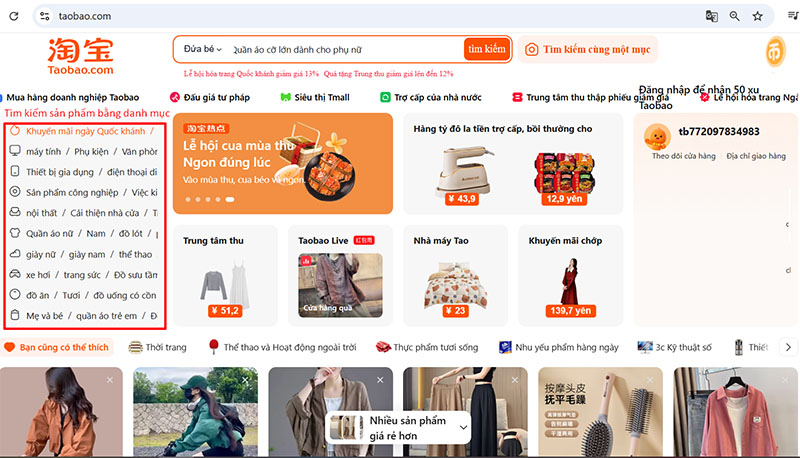Open the translate page icon in address bar
The height and width of the screenshot is (458, 800).
pos(712,16)
